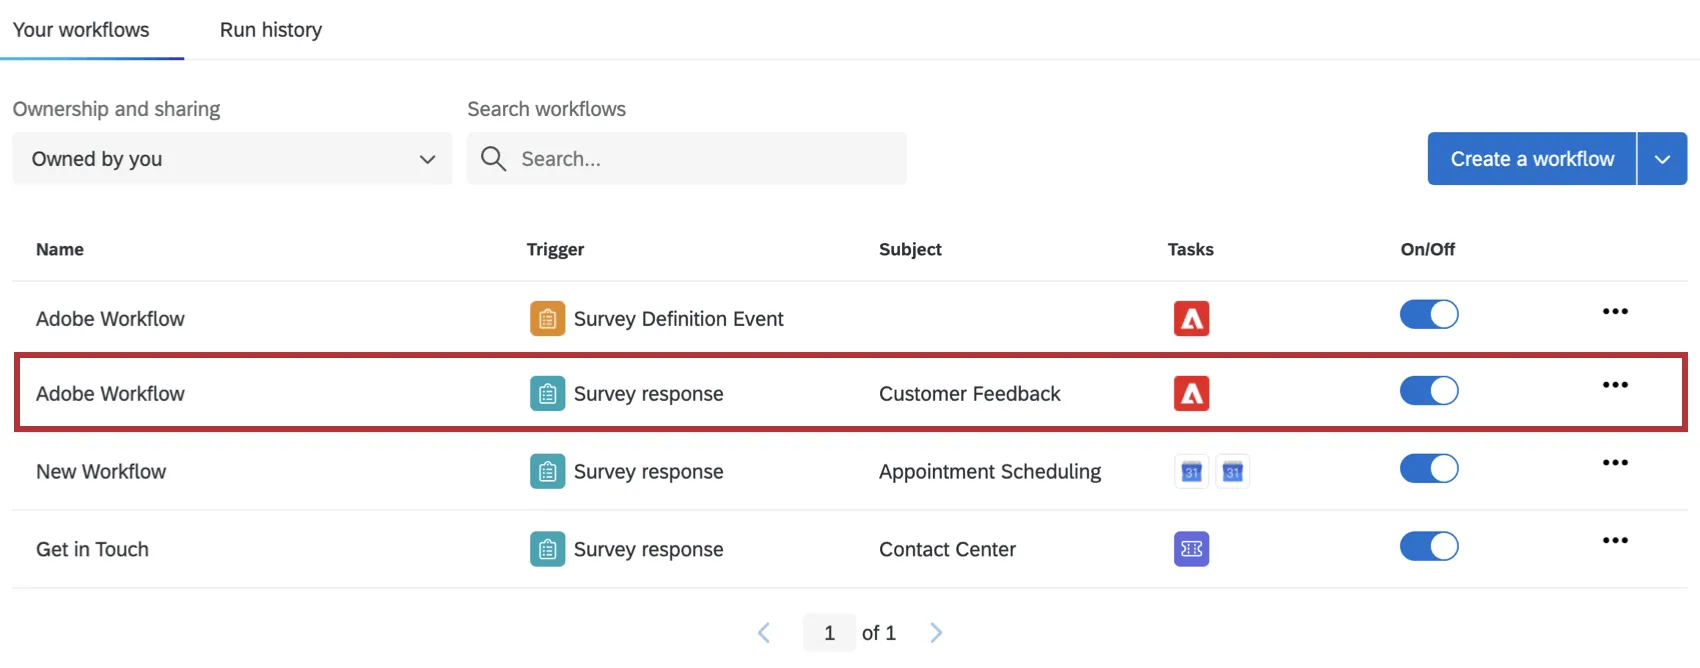The image size is (1700, 668).
Task: Click first Google Calendar task icon
Action: tap(1191, 472)
